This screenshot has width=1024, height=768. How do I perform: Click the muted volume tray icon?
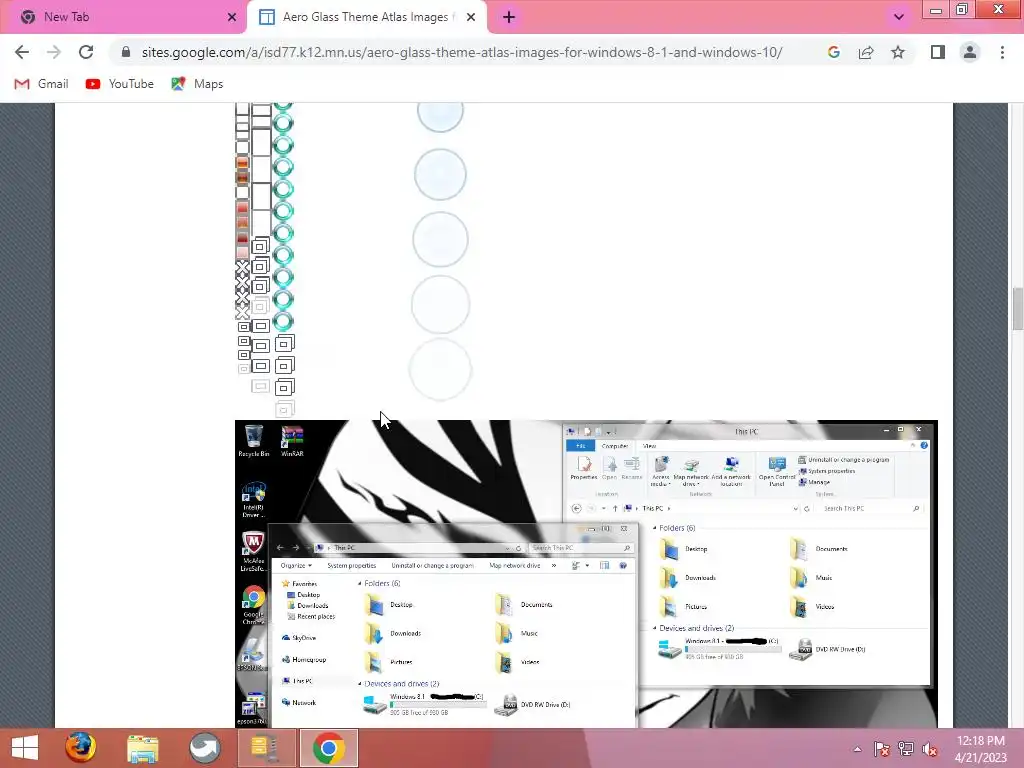point(929,749)
